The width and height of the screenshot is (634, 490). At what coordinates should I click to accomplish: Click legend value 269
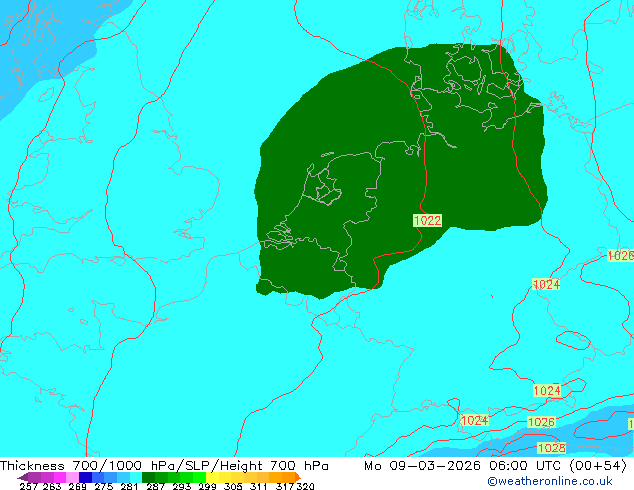tap(77, 486)
